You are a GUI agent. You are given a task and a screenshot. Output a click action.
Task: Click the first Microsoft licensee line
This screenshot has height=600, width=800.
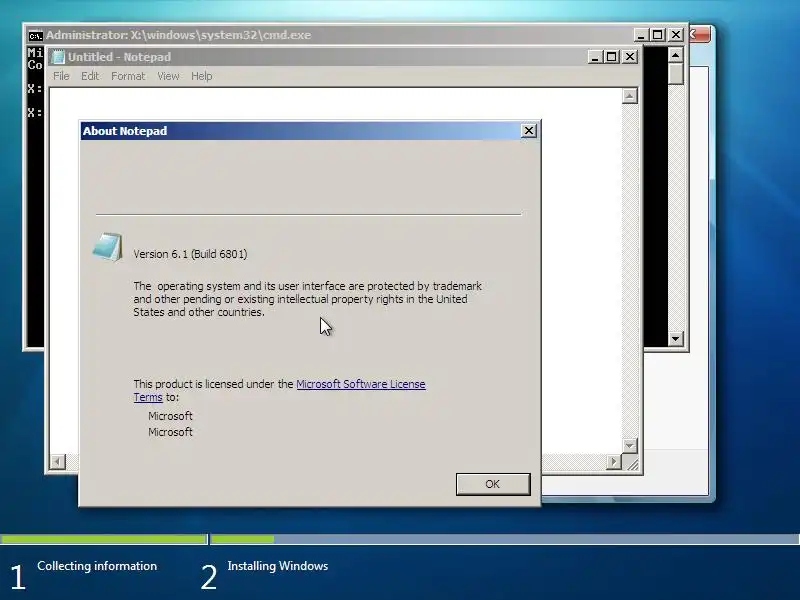[170, 416]
